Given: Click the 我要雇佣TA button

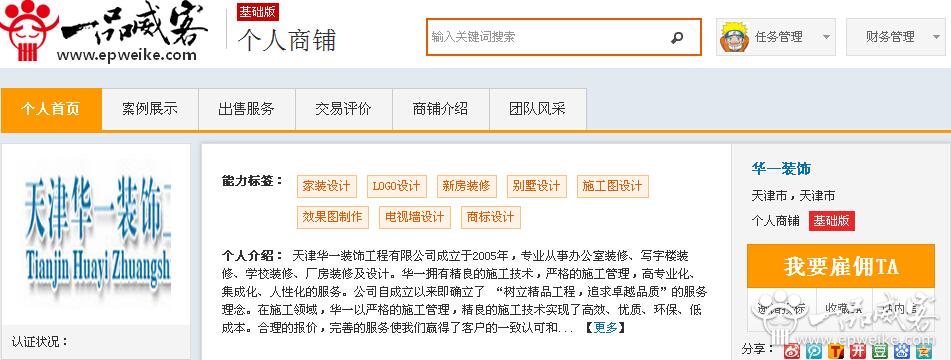Looking at the screenshot, I should [x=841, y=266].
